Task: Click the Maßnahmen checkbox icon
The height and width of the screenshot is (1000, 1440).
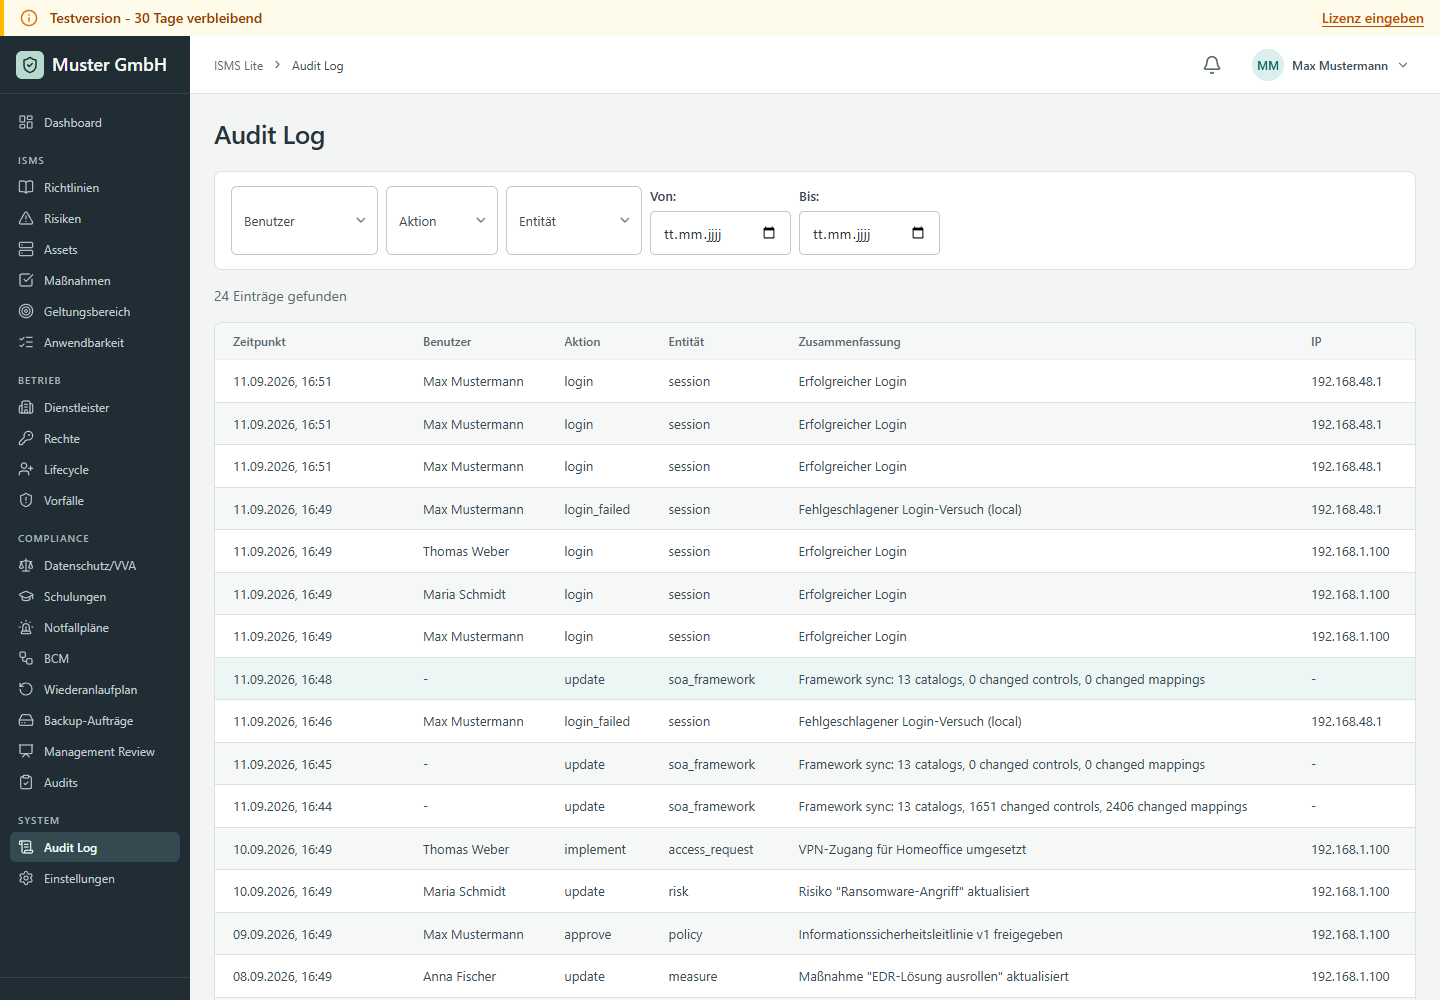Action: [x=26, y=280]
